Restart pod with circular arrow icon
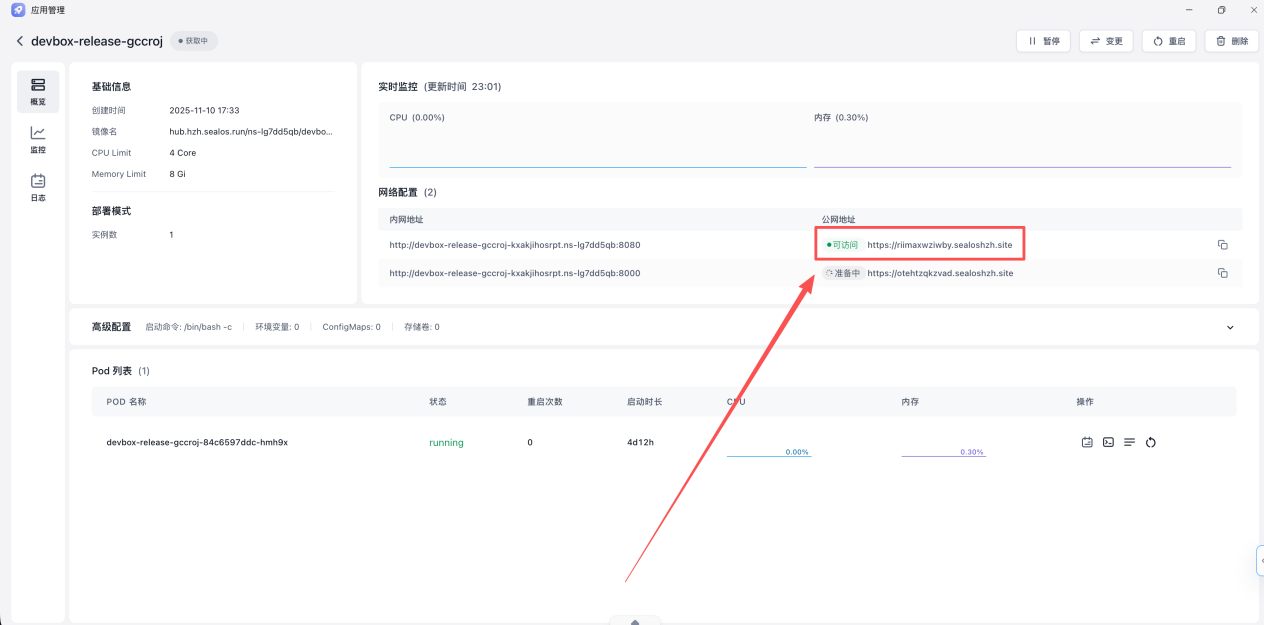 tap(1151, 442)
